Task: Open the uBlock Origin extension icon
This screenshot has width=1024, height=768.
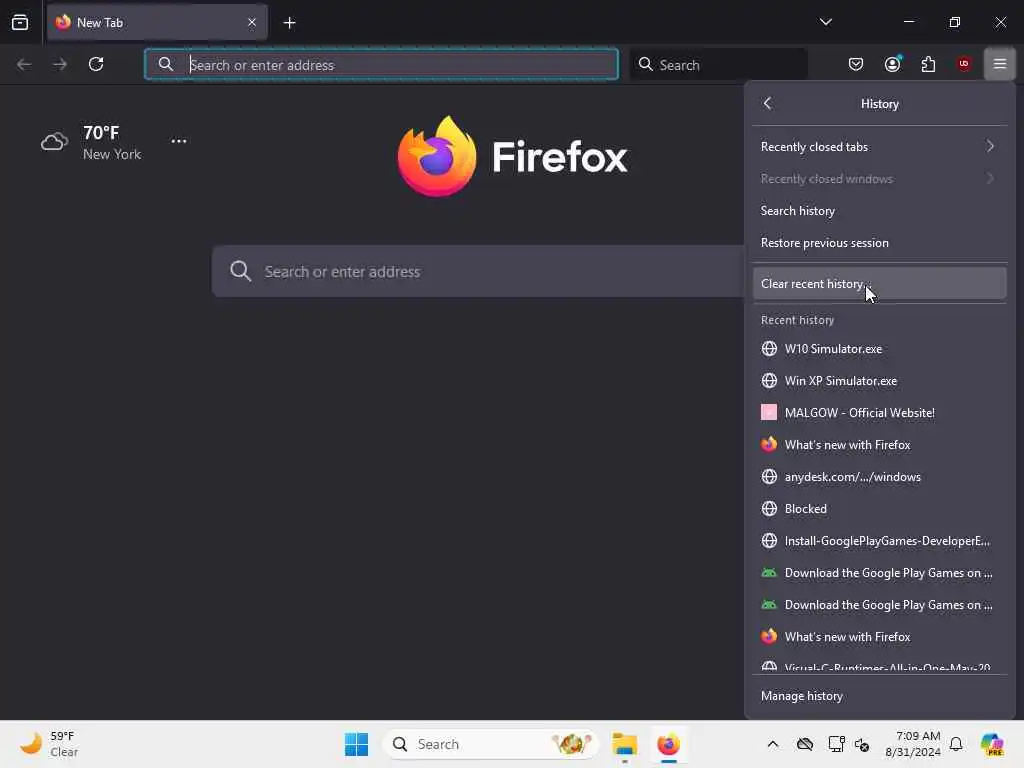Action: click(964, 64)
